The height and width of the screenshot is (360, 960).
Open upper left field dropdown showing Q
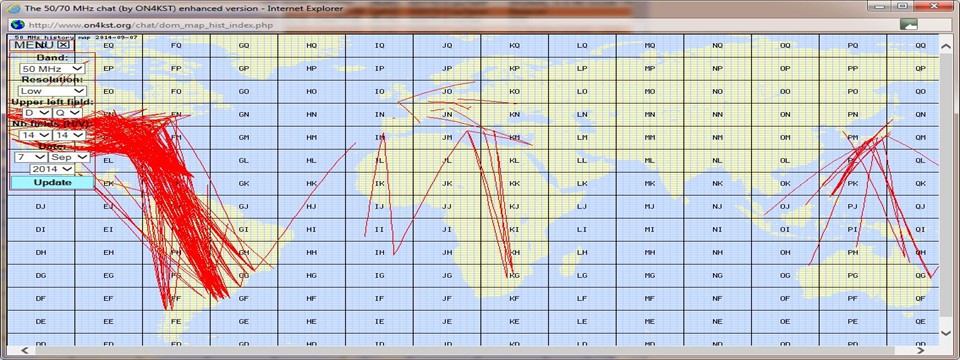click(67, 113)
